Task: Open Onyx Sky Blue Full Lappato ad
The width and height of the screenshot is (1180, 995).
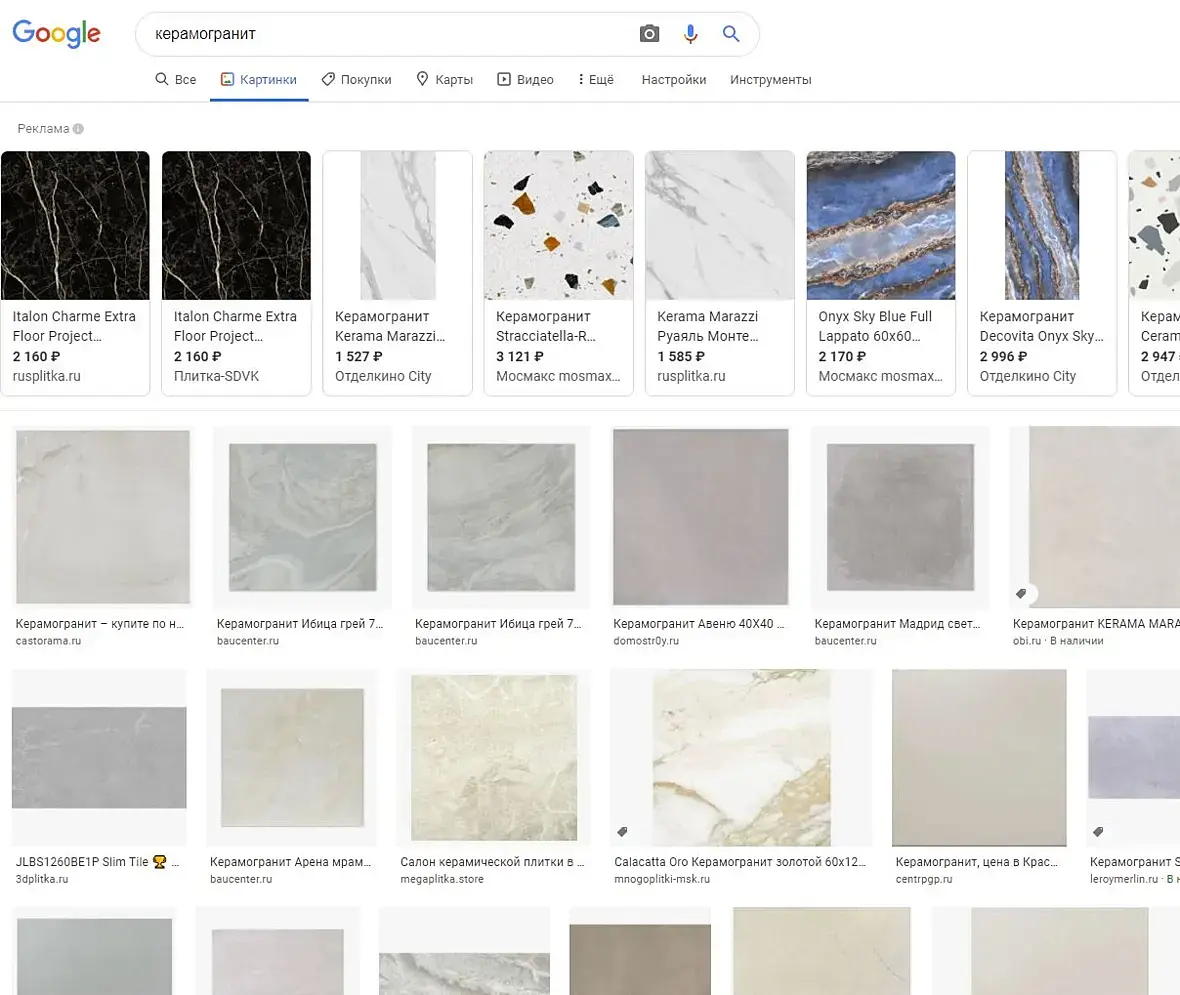Action: [x=880, y=272]
